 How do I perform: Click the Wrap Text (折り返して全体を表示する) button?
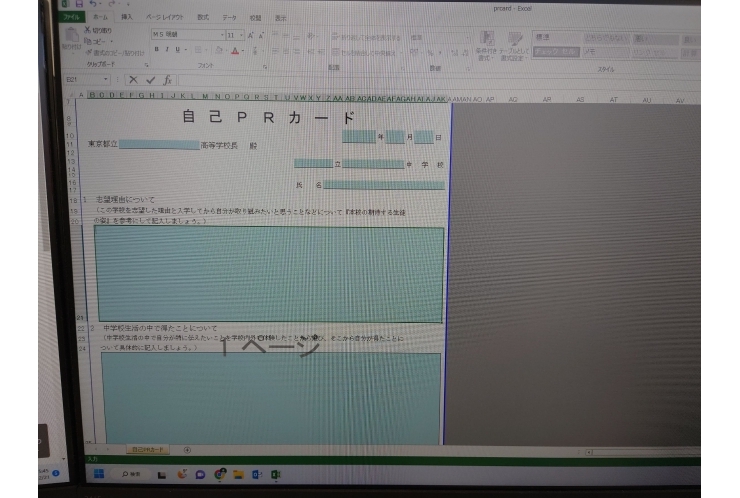(366, 37)
